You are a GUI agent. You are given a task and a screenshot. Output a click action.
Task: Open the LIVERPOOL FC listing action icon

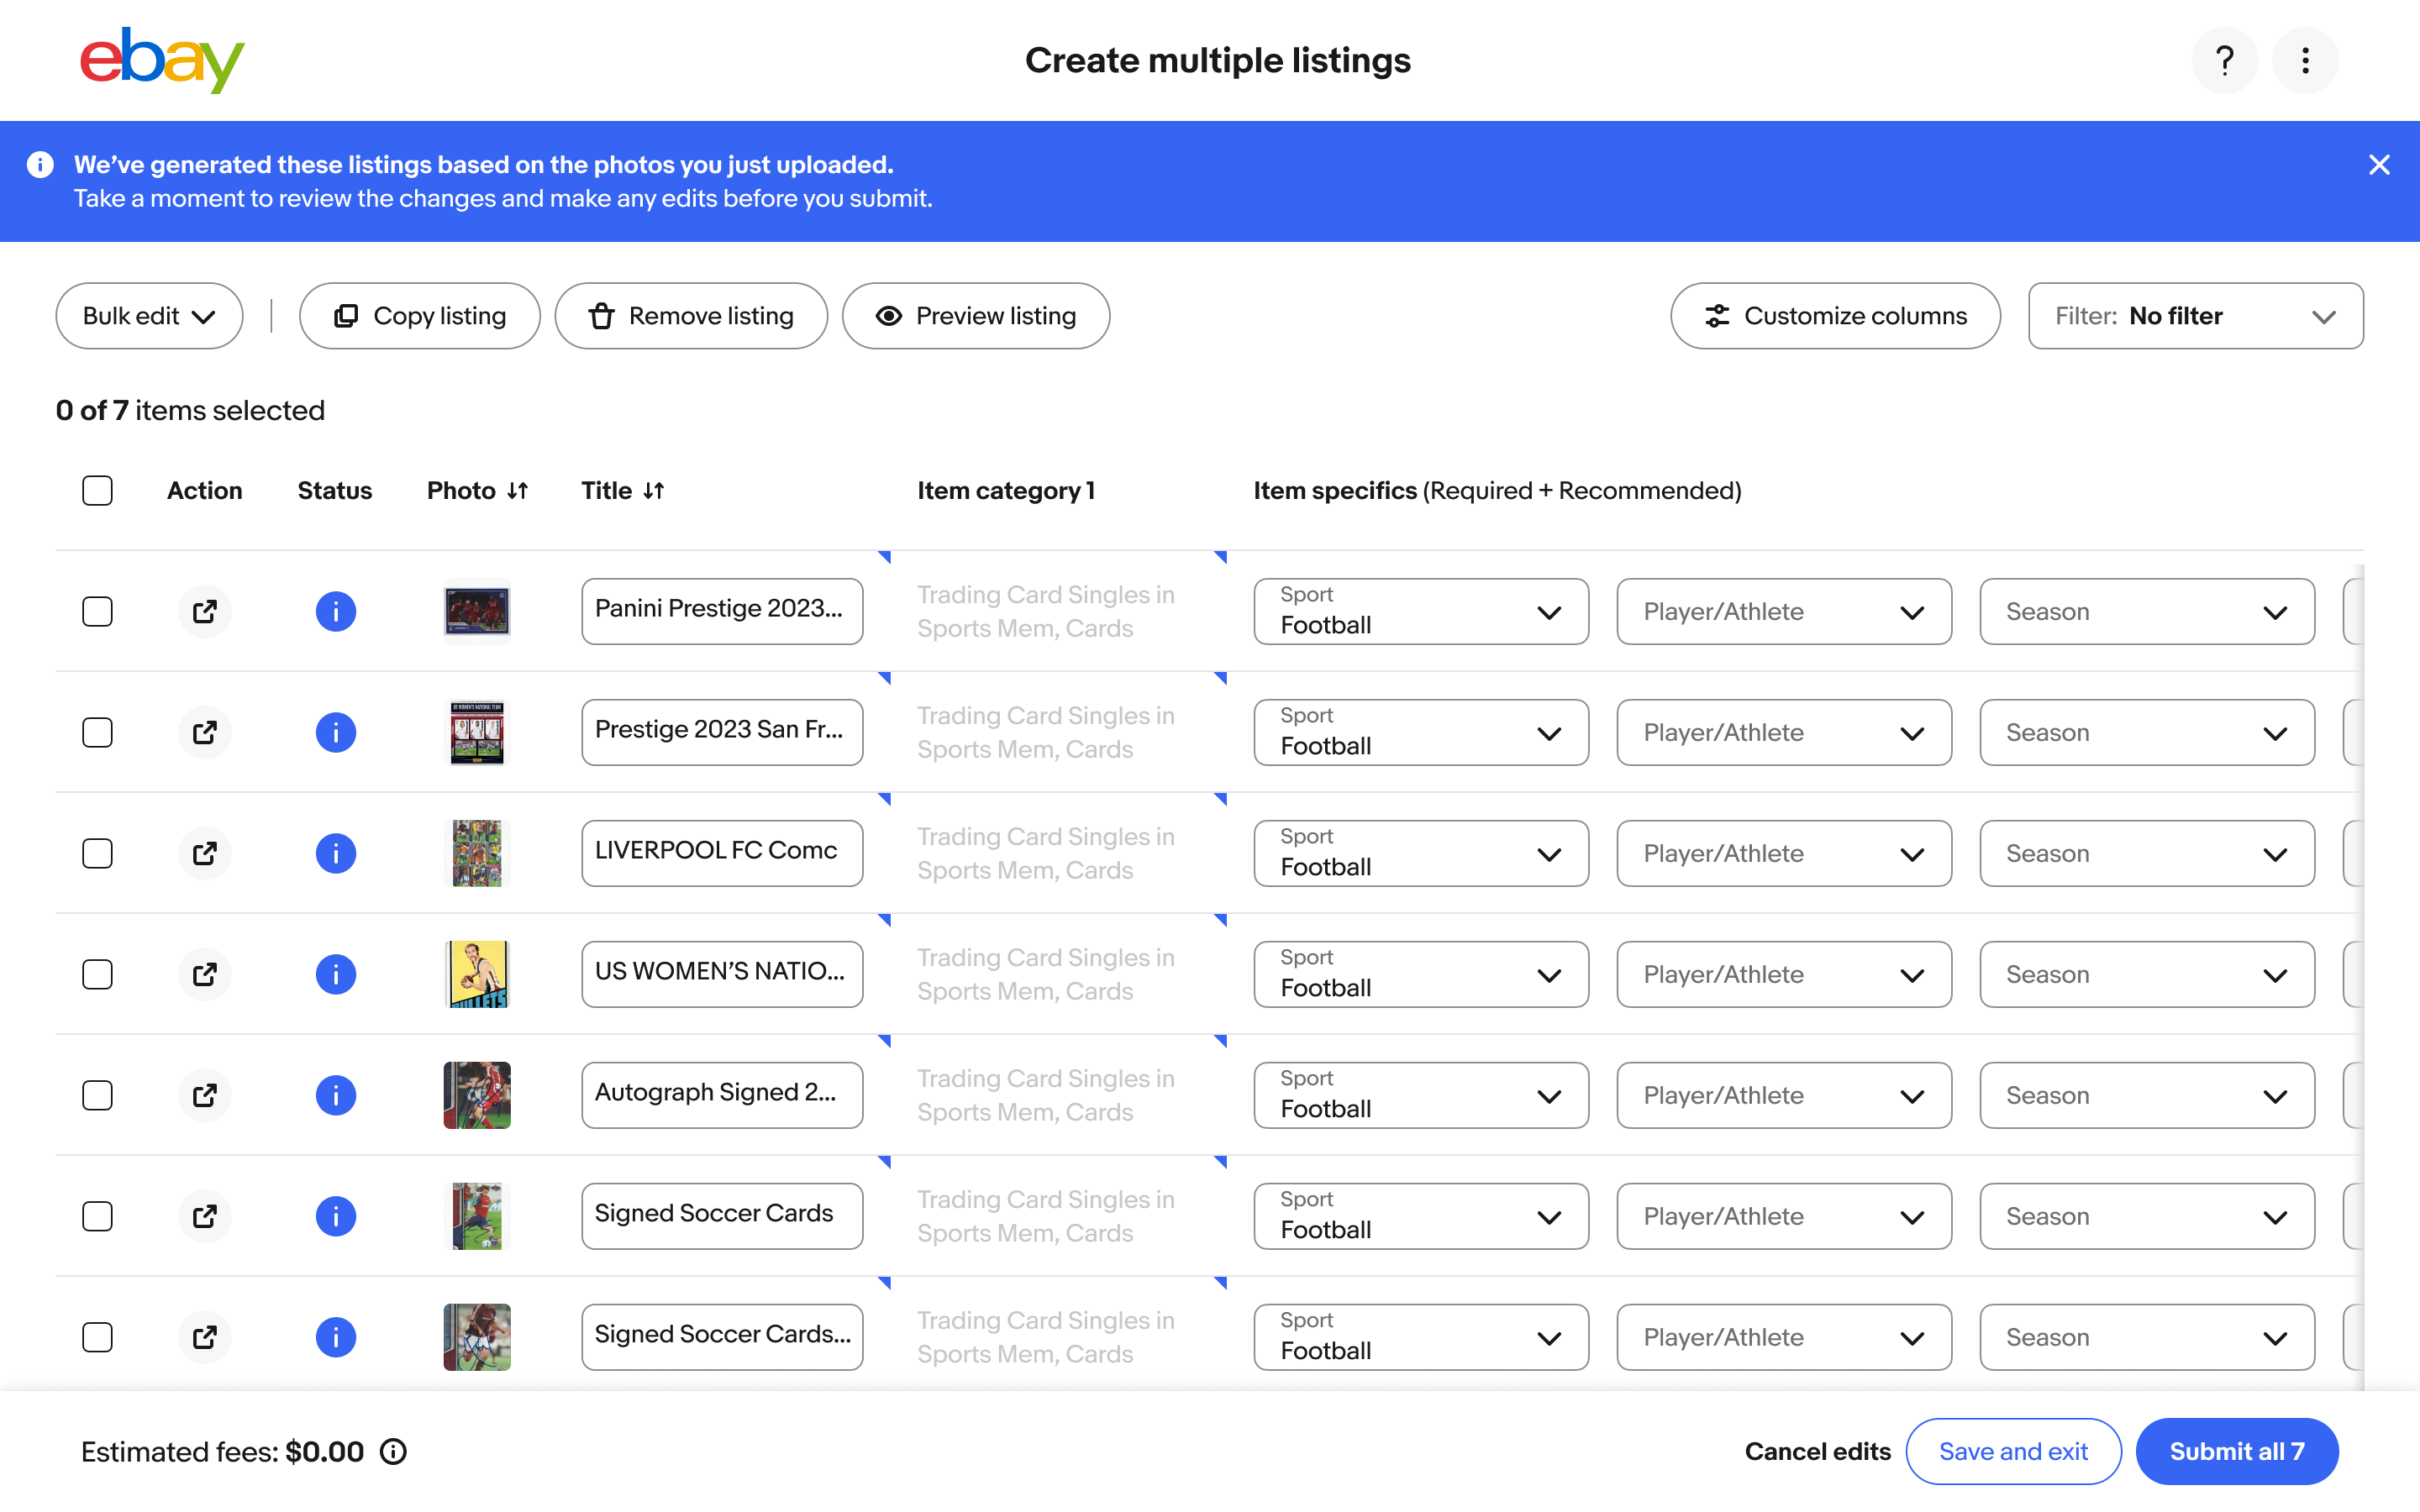[205, 853]
